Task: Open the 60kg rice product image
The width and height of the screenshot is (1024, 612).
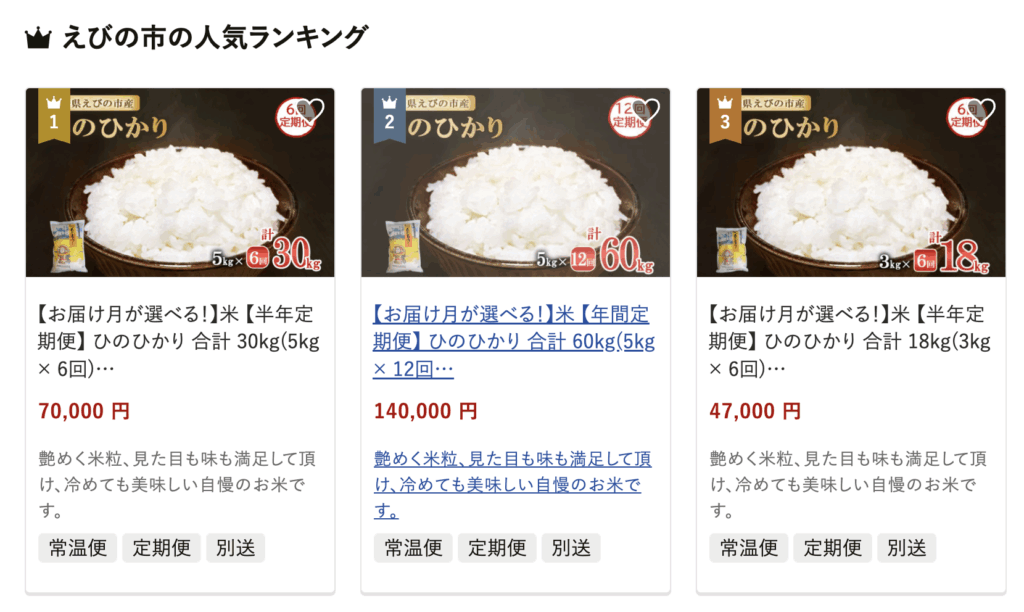Action: [x=516, y=182]
